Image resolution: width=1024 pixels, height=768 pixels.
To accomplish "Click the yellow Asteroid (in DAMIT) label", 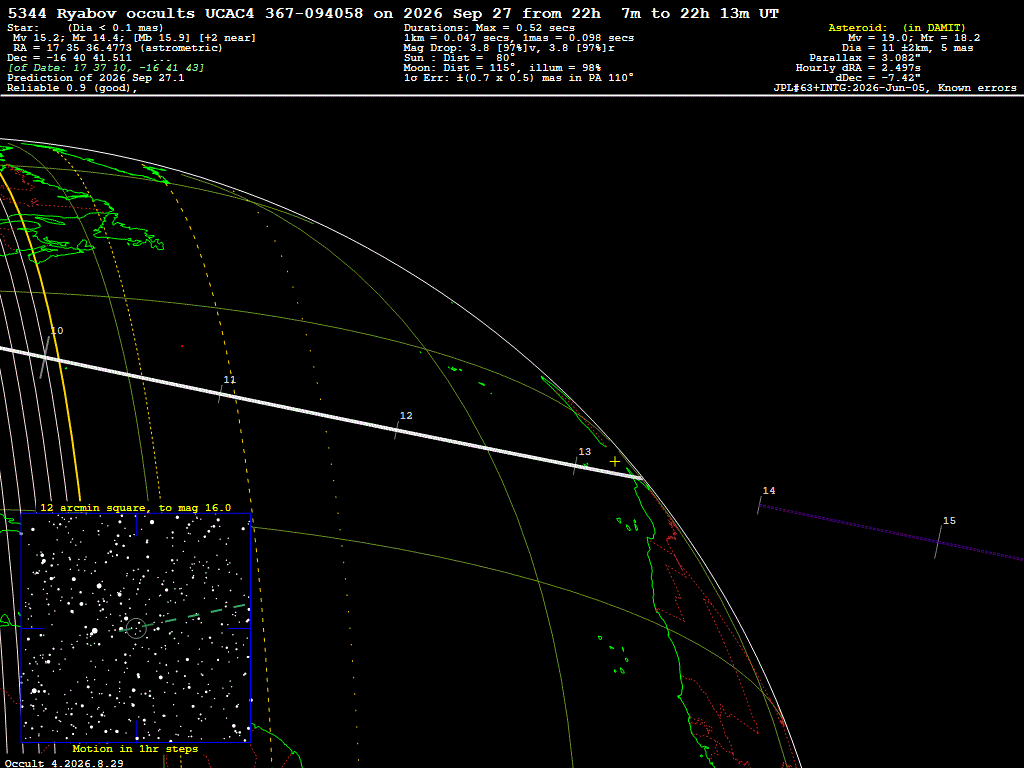I will [897, 27].
